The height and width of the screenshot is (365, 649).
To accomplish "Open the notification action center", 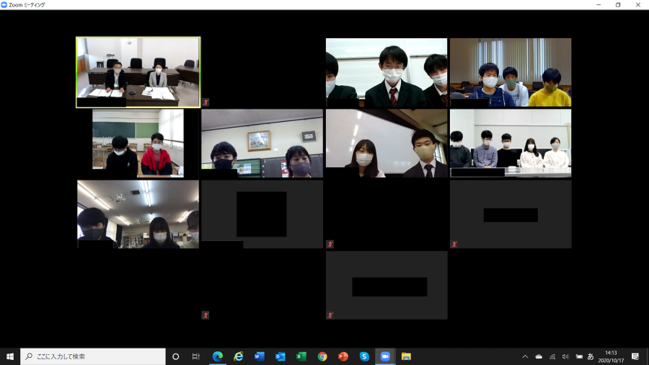I will (x=635, y=356).
